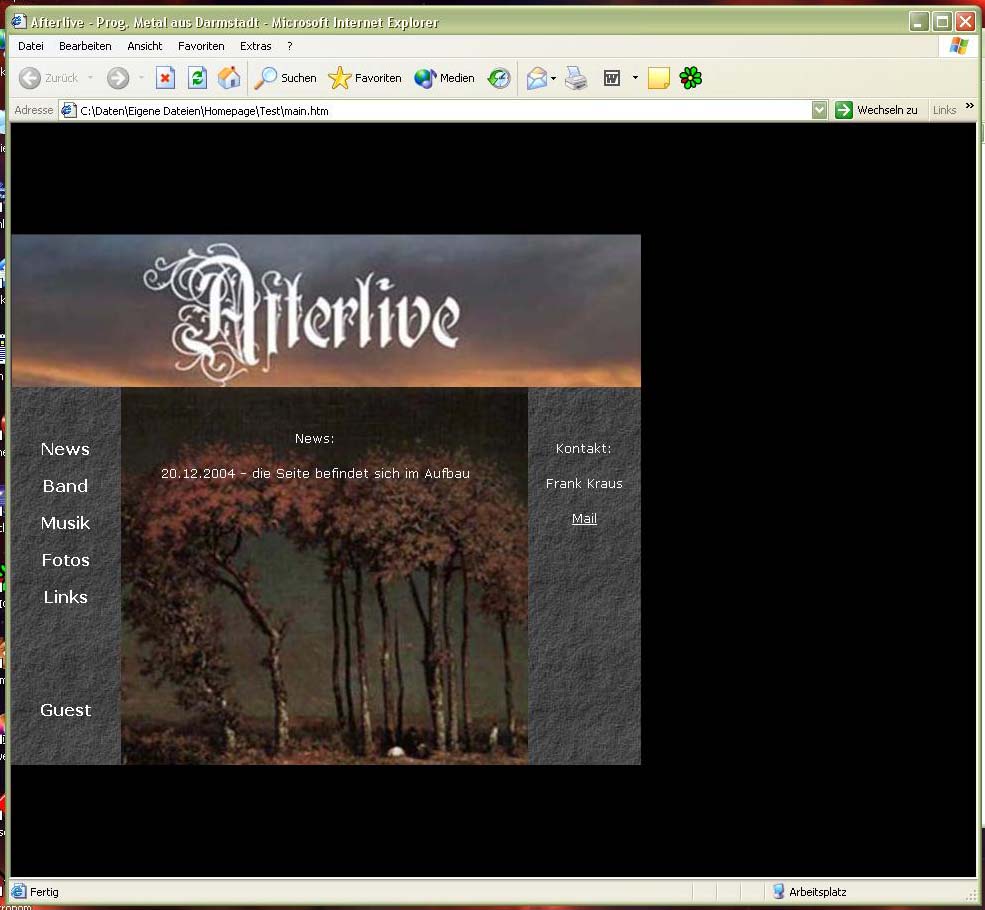Open the Extras menu
The width and height of the screenshot is (985, 910).
pos(255,46)
